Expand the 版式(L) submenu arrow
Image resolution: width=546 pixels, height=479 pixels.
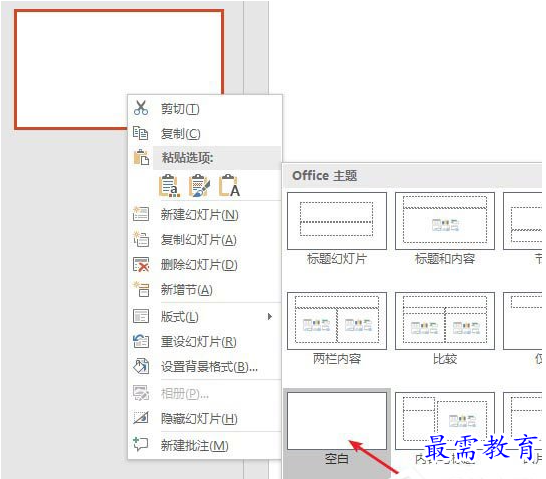(270, 316)
